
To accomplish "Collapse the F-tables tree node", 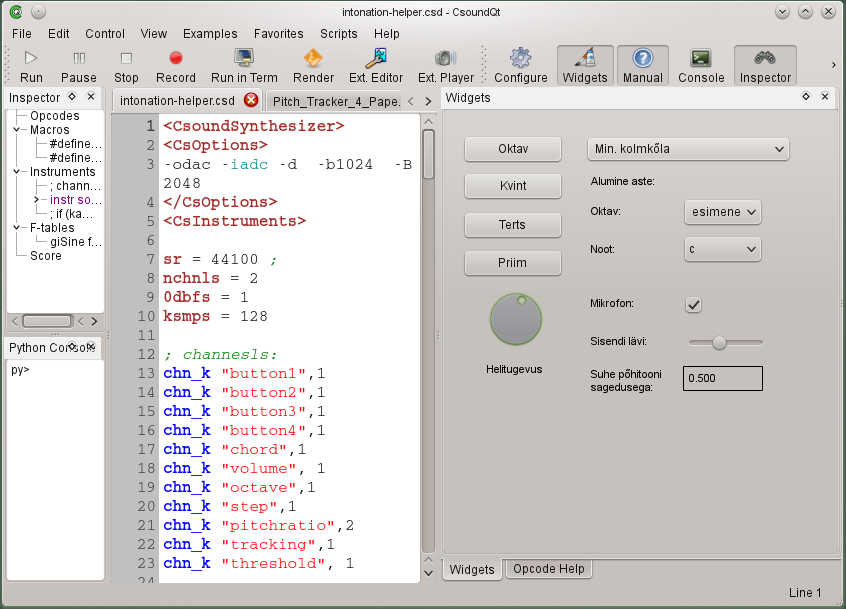I will (x=17, y=228).
